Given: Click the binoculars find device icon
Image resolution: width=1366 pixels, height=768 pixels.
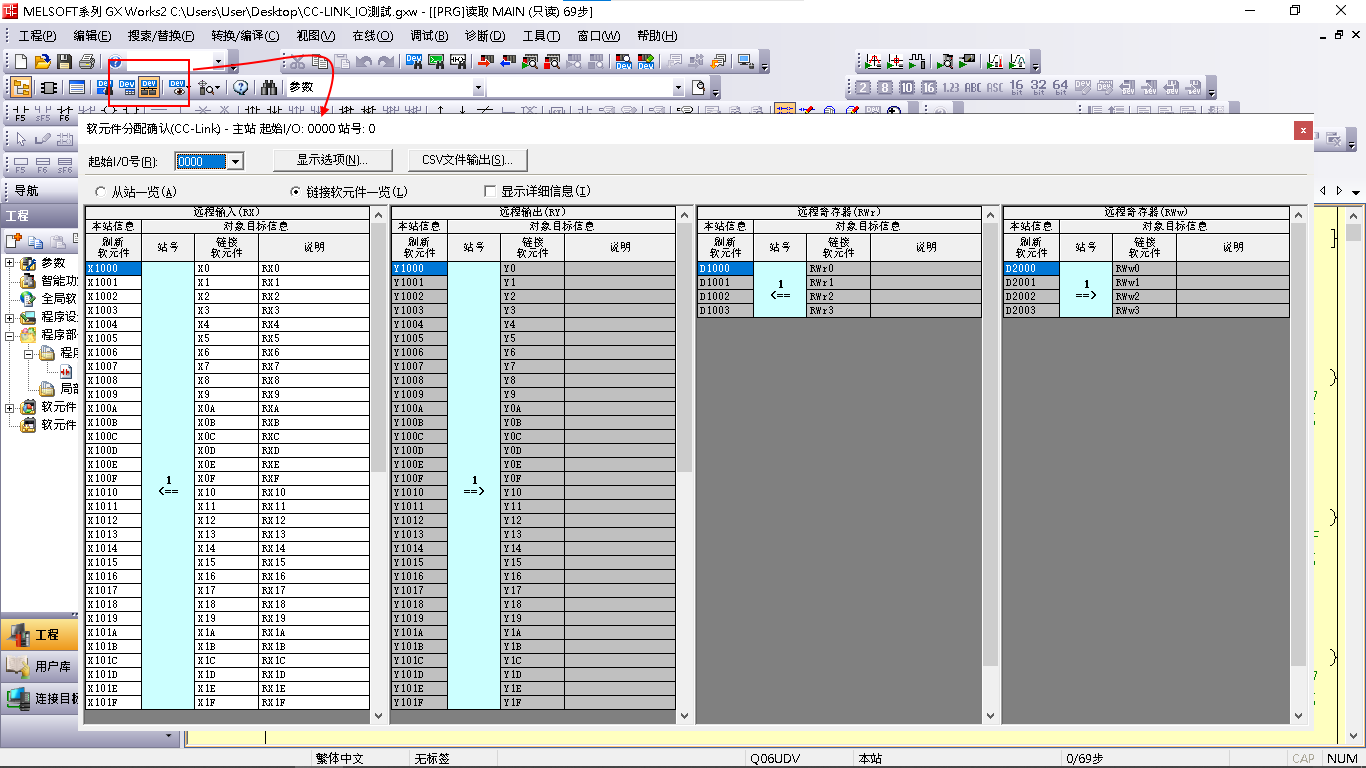Looking at the screenshot, I should click(269, 88).
